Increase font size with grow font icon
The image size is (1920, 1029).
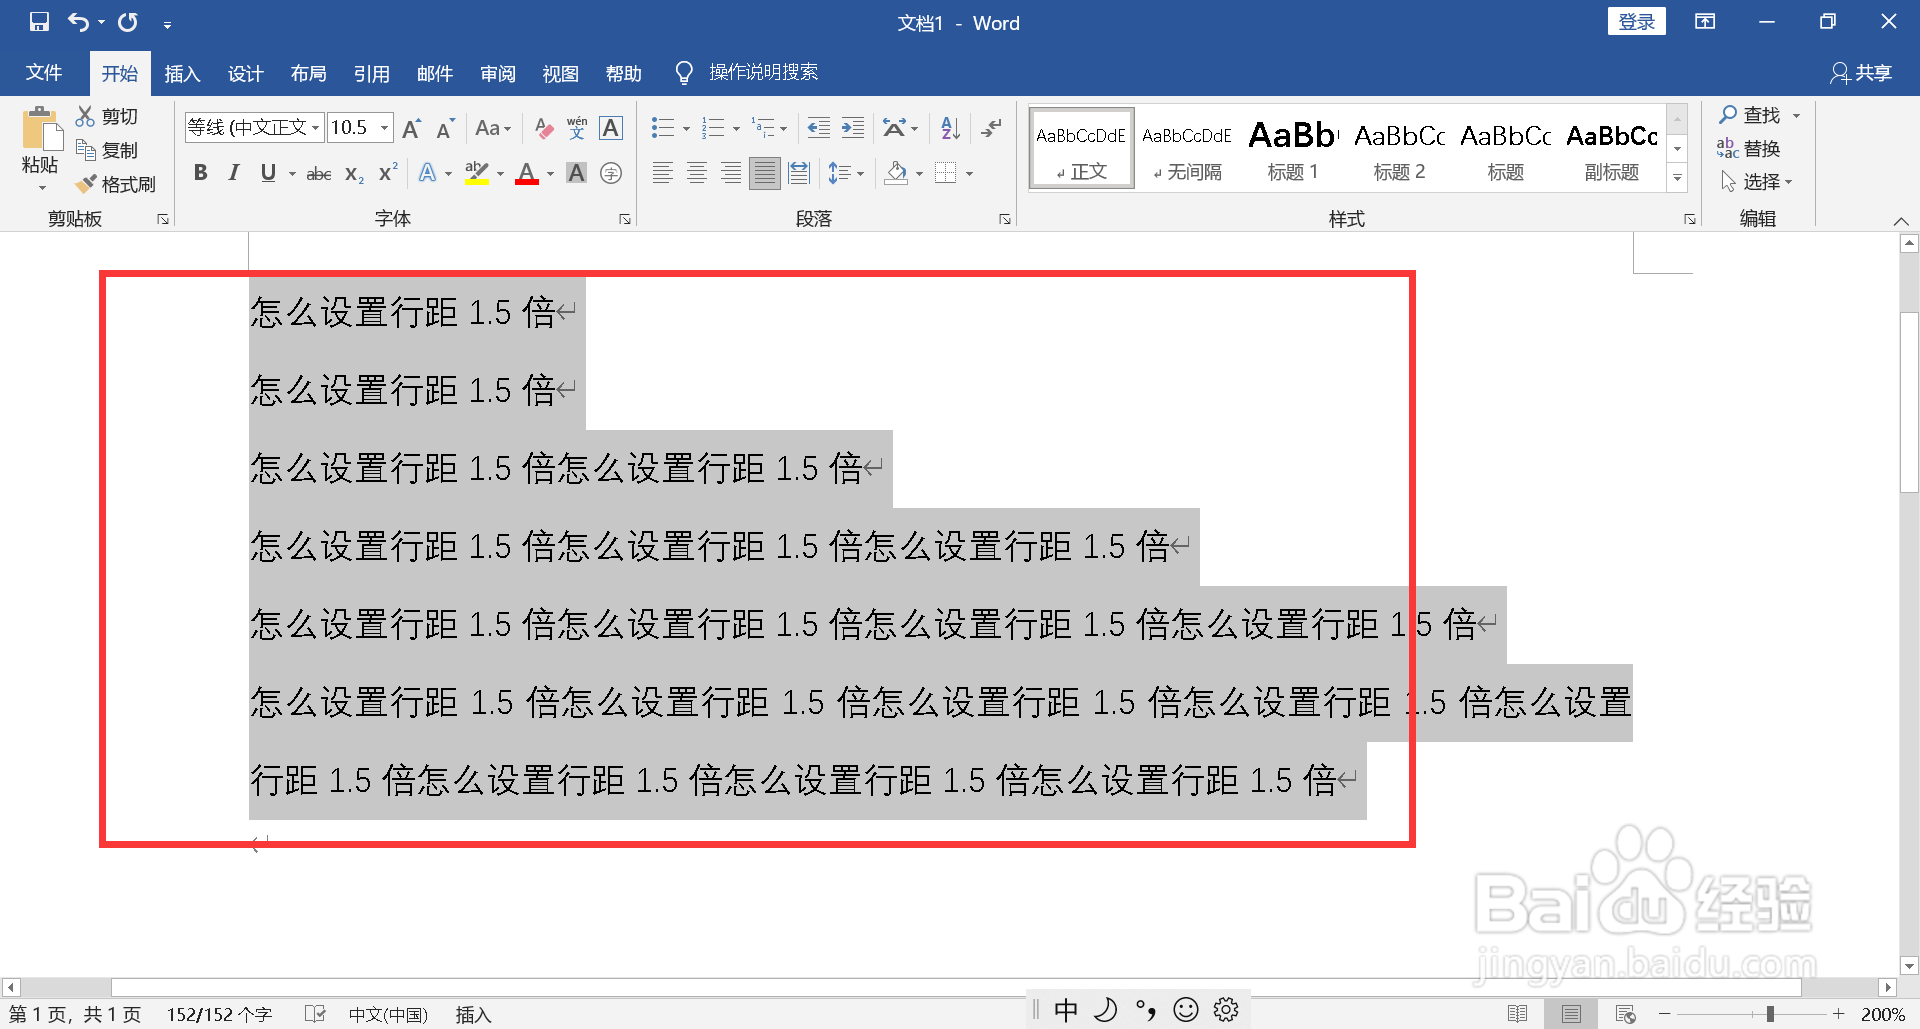(411, 128)
